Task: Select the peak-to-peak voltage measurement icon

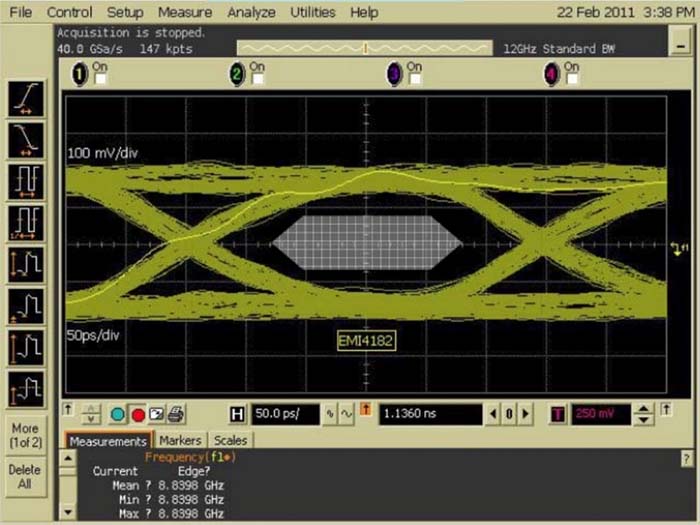Action: click(26, 264)
